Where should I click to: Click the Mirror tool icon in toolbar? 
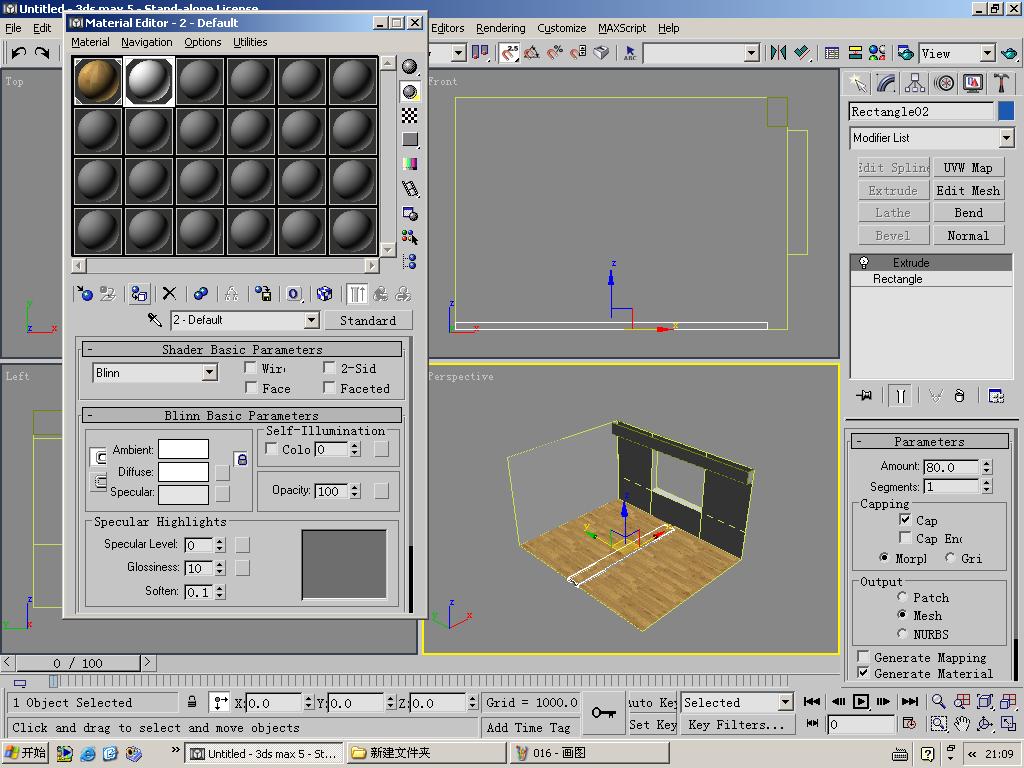point(778,53)
